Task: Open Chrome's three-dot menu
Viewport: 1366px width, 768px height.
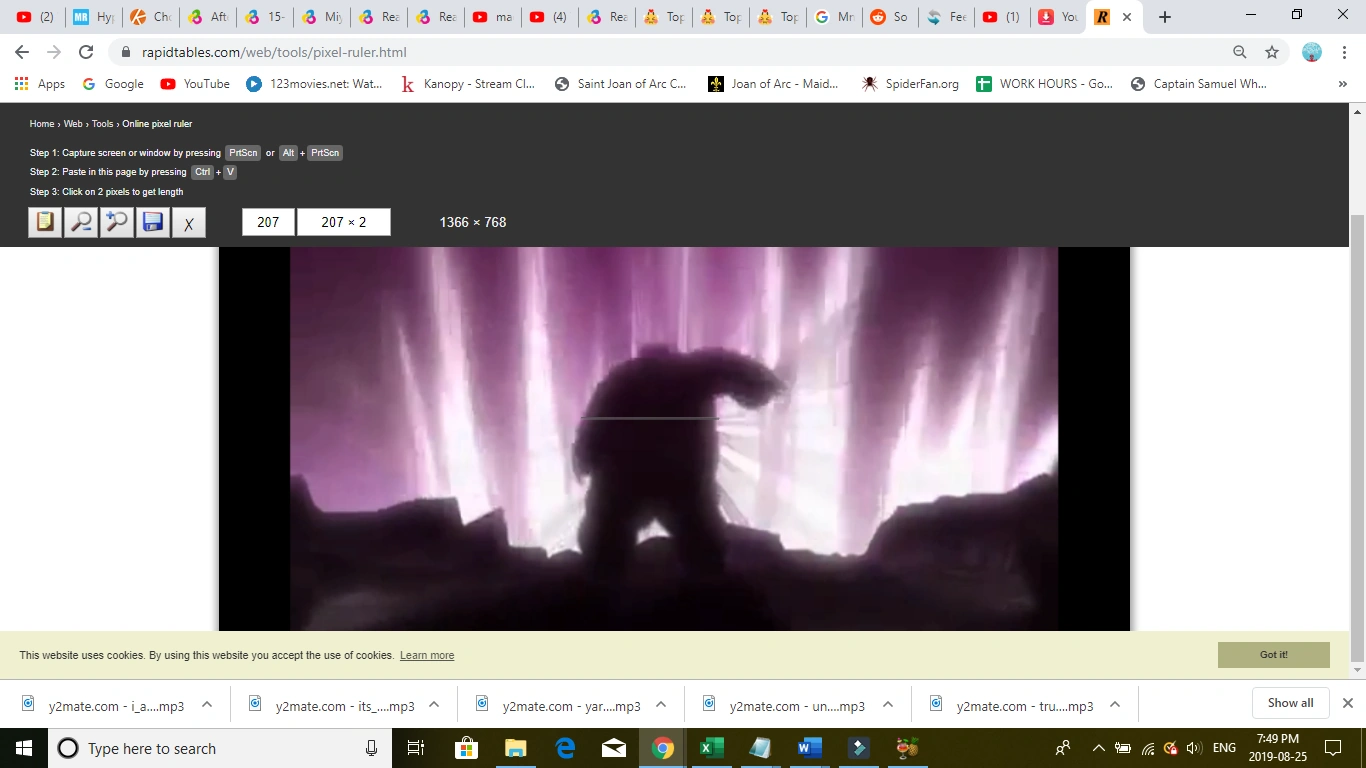Action: tap(1344, 52)
